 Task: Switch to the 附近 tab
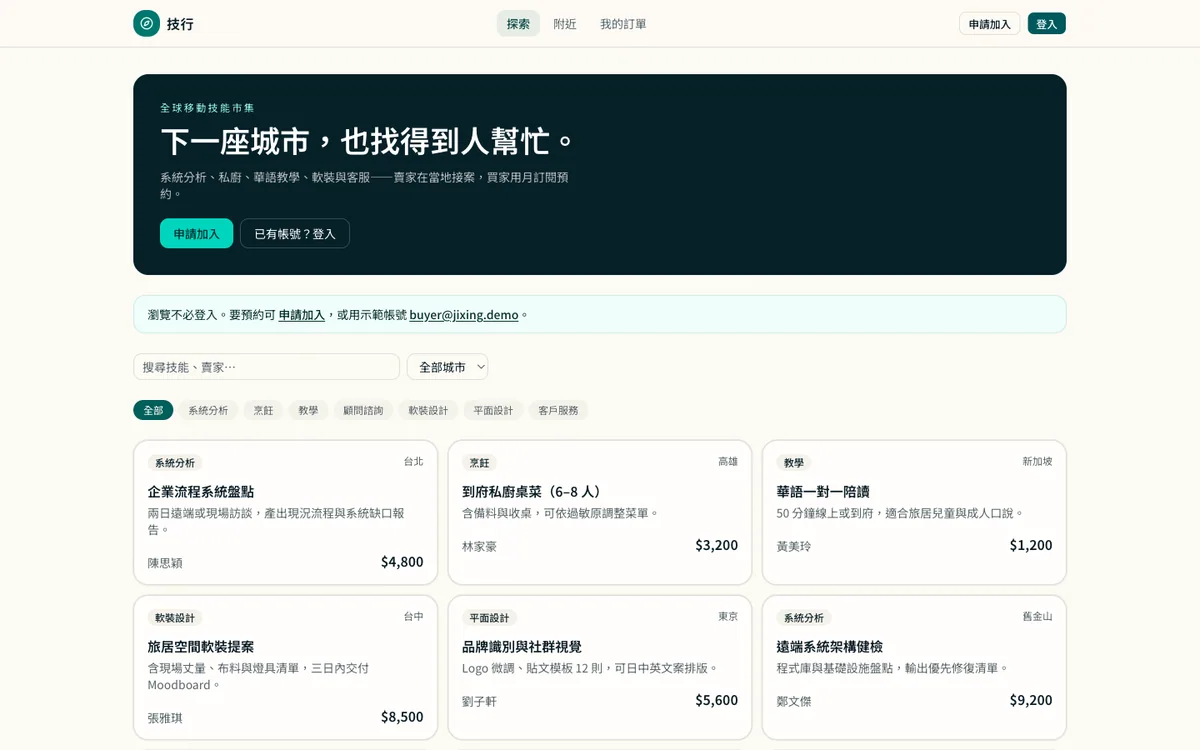coord(565,23)
